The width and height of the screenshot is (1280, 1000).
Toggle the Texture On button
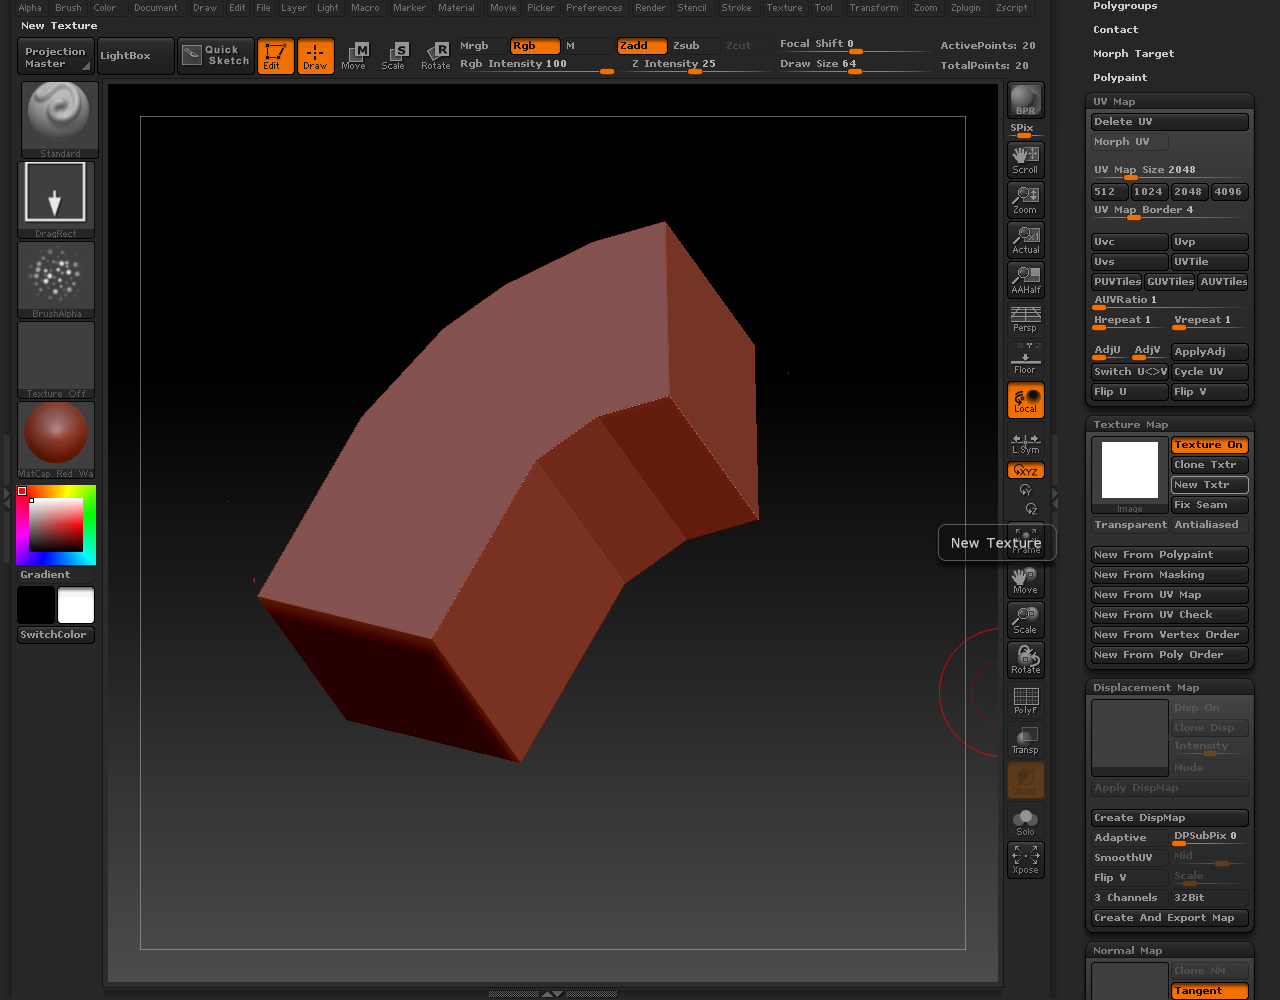click(1209, 445)
